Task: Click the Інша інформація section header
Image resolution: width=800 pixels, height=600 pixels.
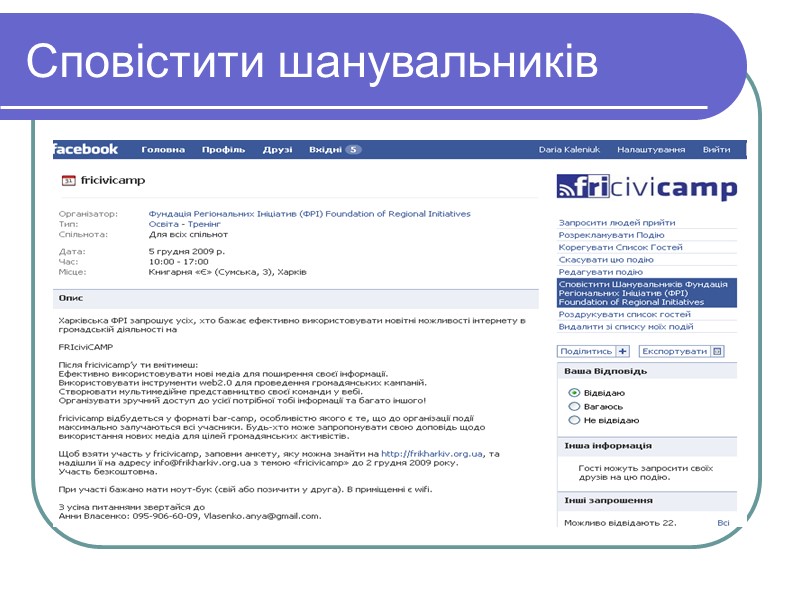Action: 647,446
